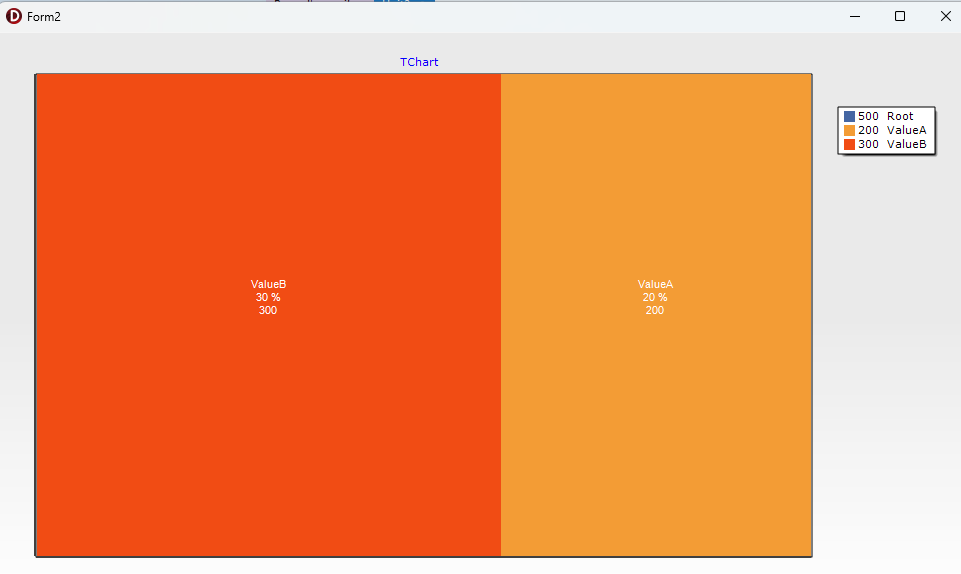The width and height of the screenshot is (961, 574).
Task: Click the 30 % label in ValueB
Action: (268, 297)
